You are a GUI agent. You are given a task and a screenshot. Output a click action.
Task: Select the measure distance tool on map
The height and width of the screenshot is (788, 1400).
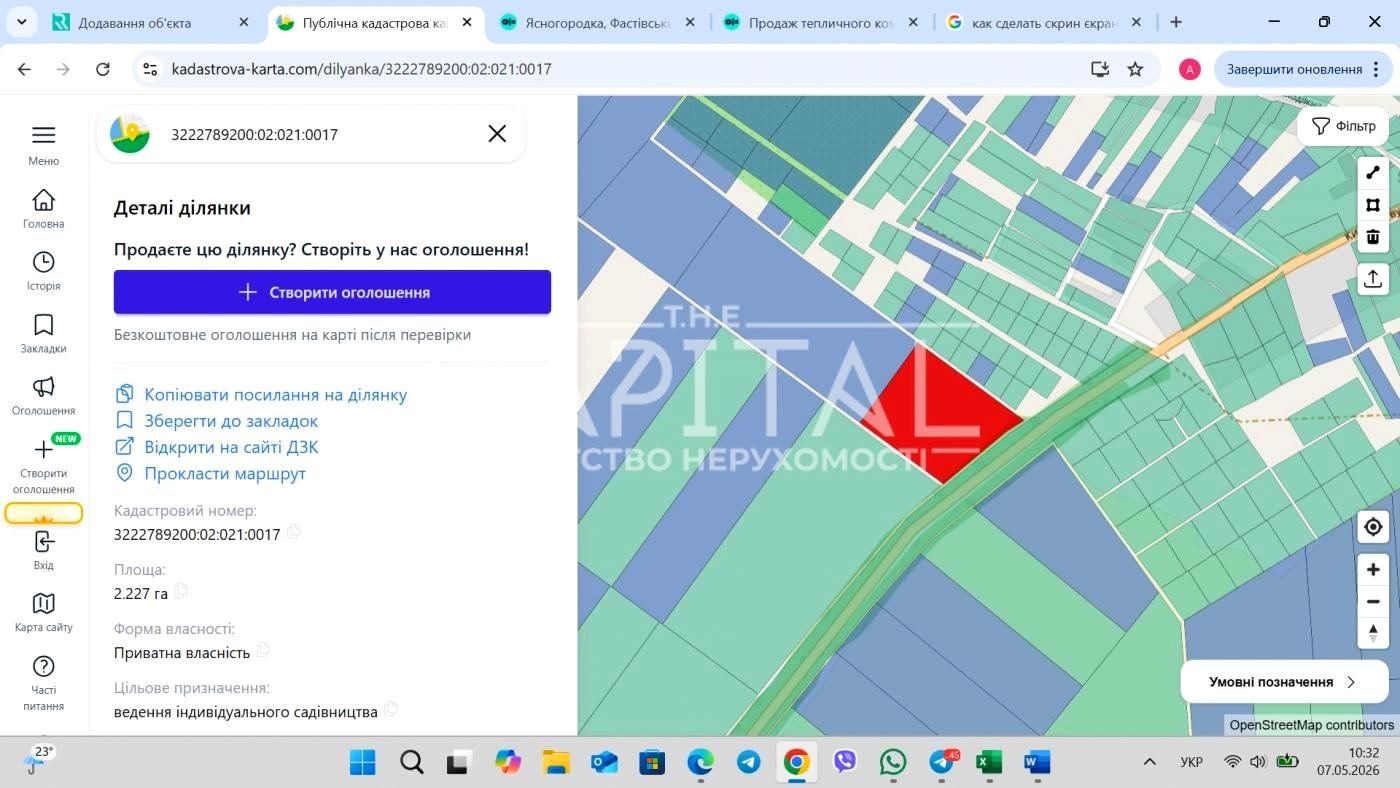point(1373,173)
